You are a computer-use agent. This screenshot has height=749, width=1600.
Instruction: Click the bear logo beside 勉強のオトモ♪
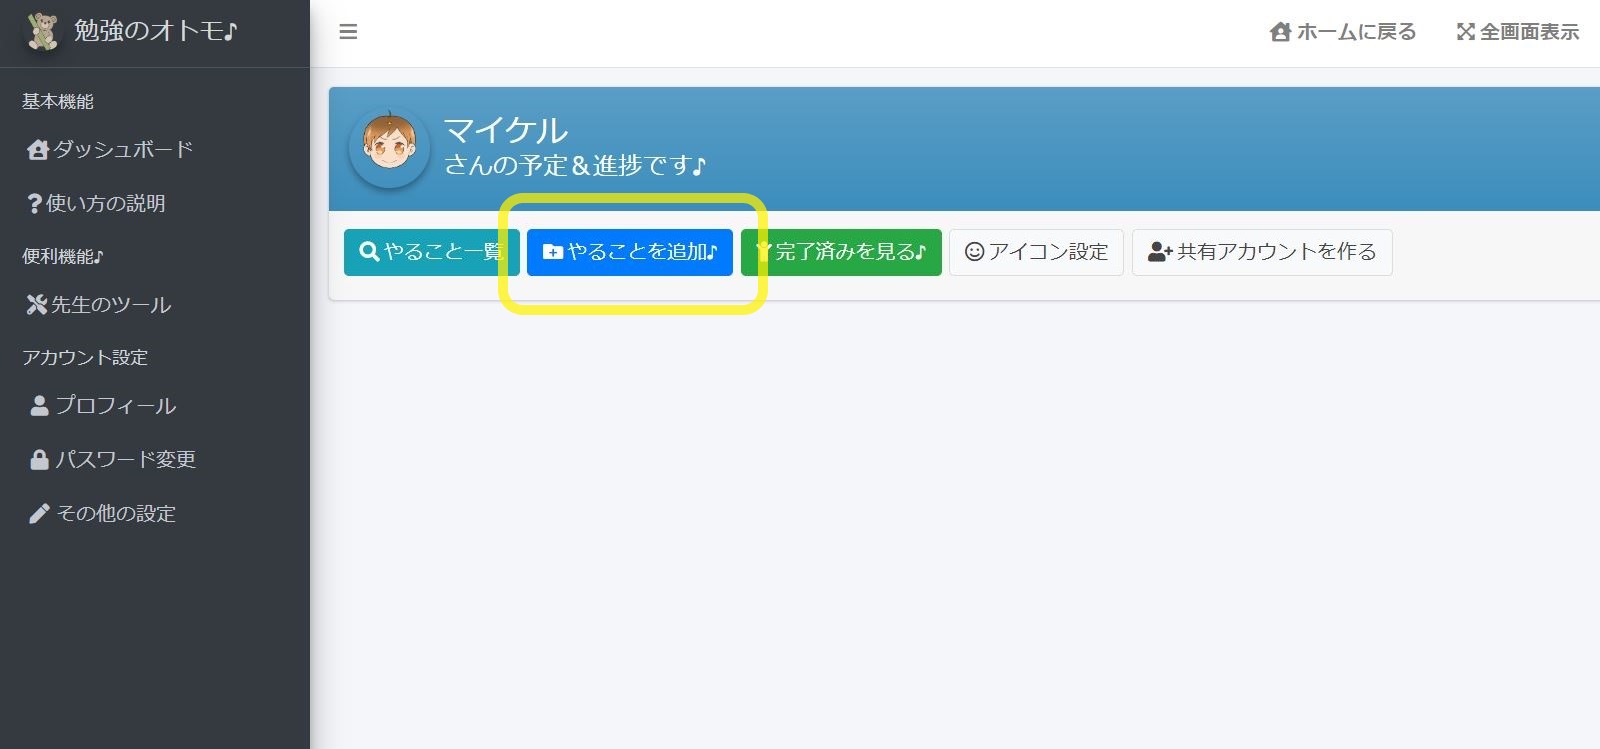43,31
